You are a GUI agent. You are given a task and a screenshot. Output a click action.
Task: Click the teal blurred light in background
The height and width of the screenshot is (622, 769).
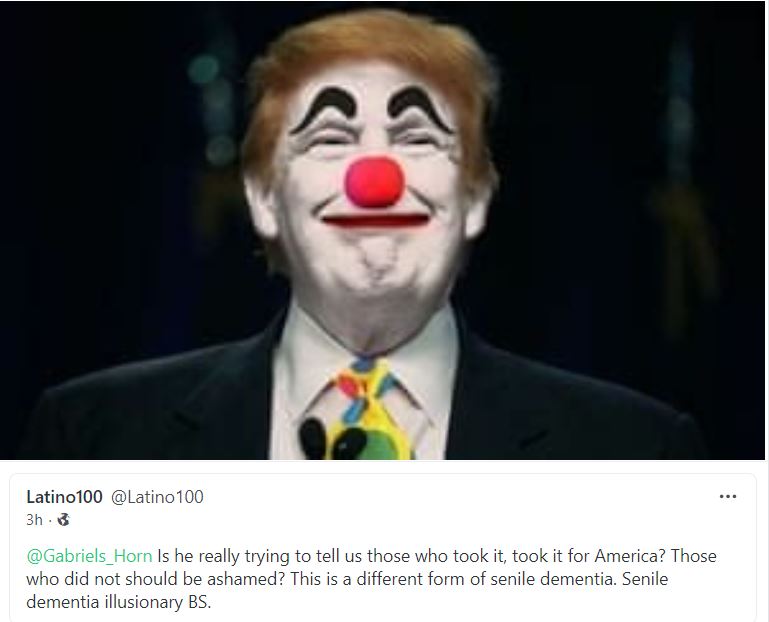(205, 70)
